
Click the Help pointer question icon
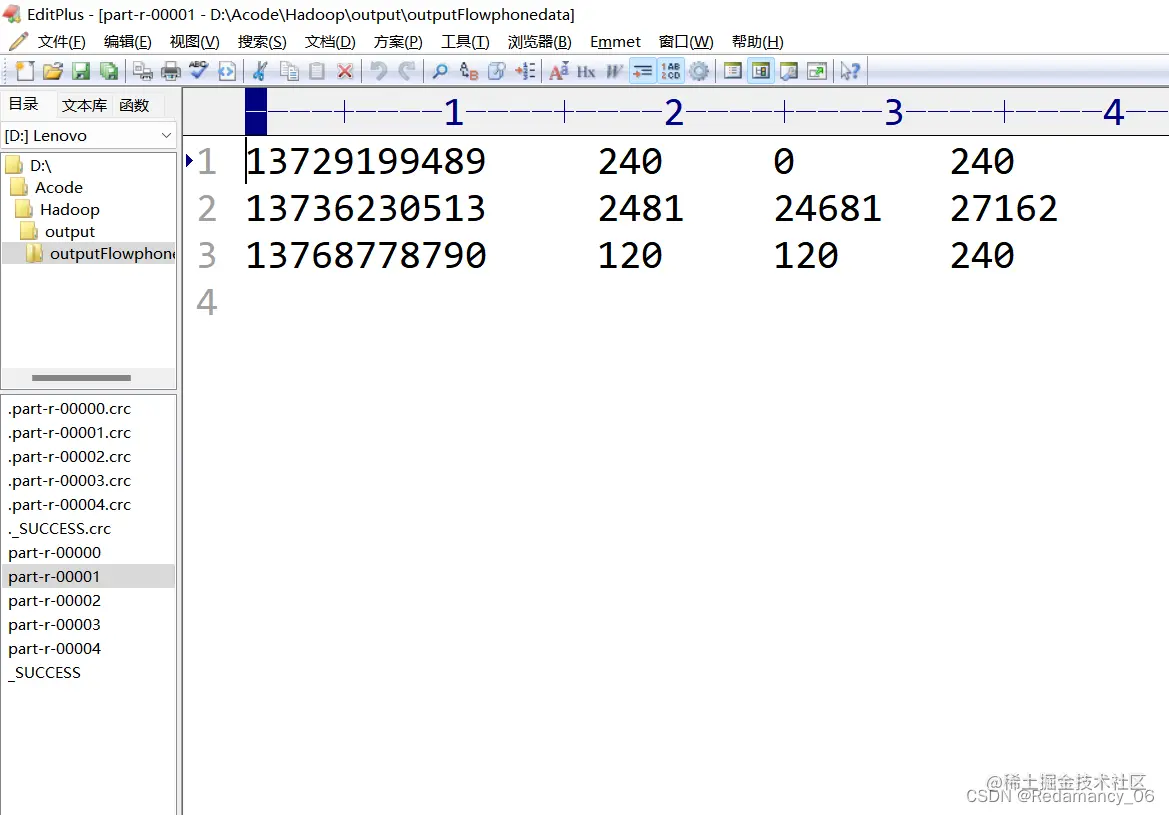point(851,72)
